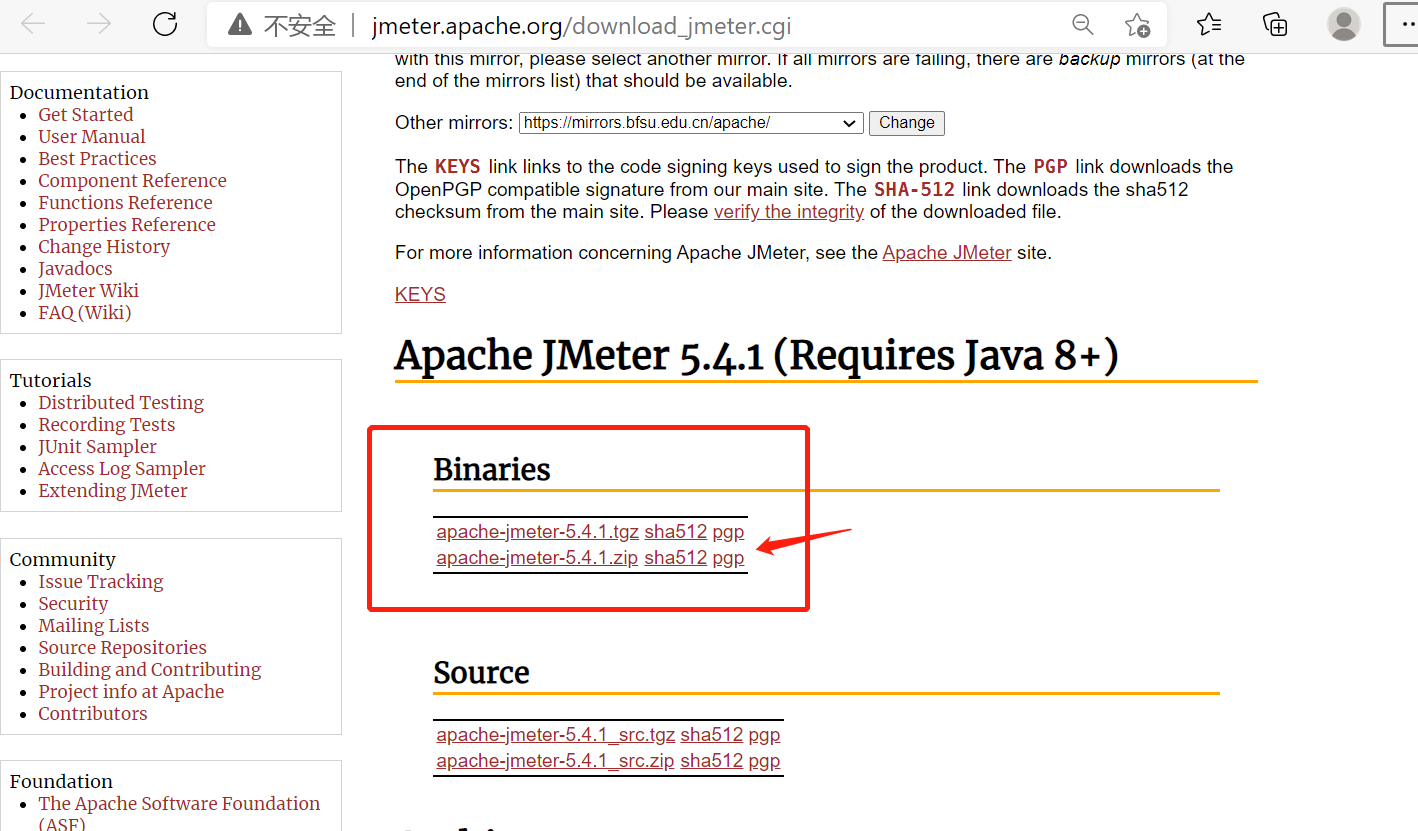The height and width of the screenshot is (831, 1418).
Task: Open Component Reference link
Action: point(132,181)
